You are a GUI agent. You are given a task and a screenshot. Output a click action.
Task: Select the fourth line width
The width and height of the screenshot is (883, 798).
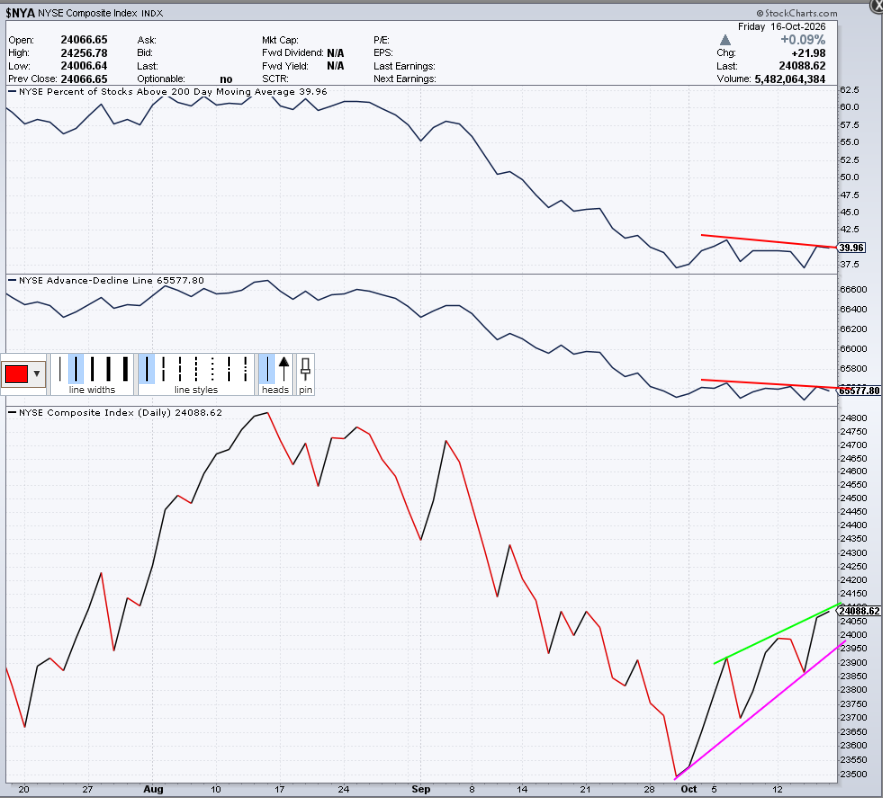pos(108,369)
